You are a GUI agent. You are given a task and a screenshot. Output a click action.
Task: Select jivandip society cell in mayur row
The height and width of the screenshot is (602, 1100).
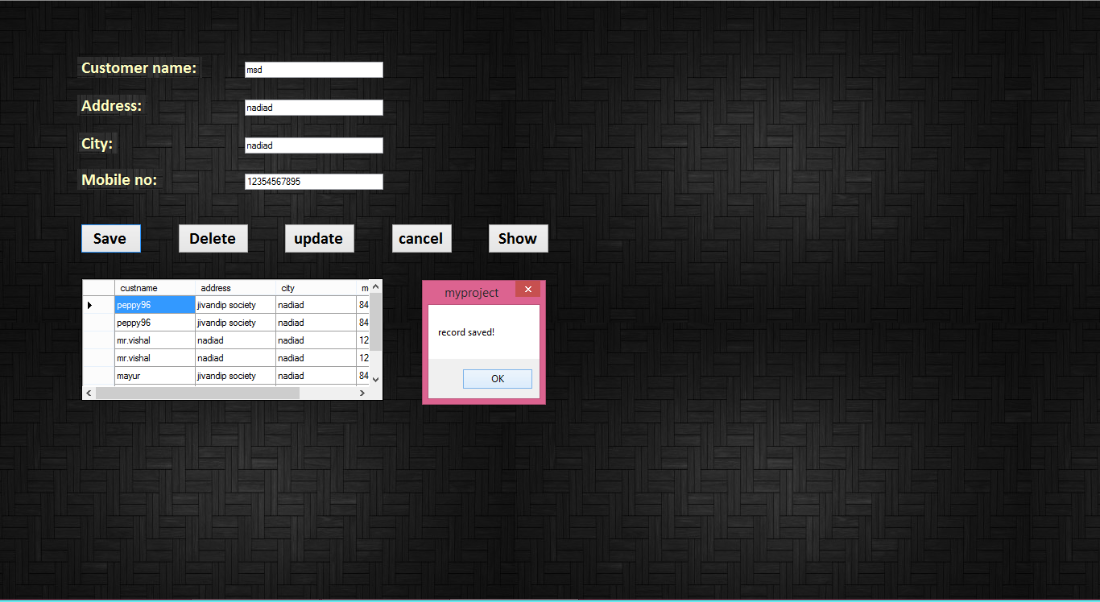[x=235, y=376]
